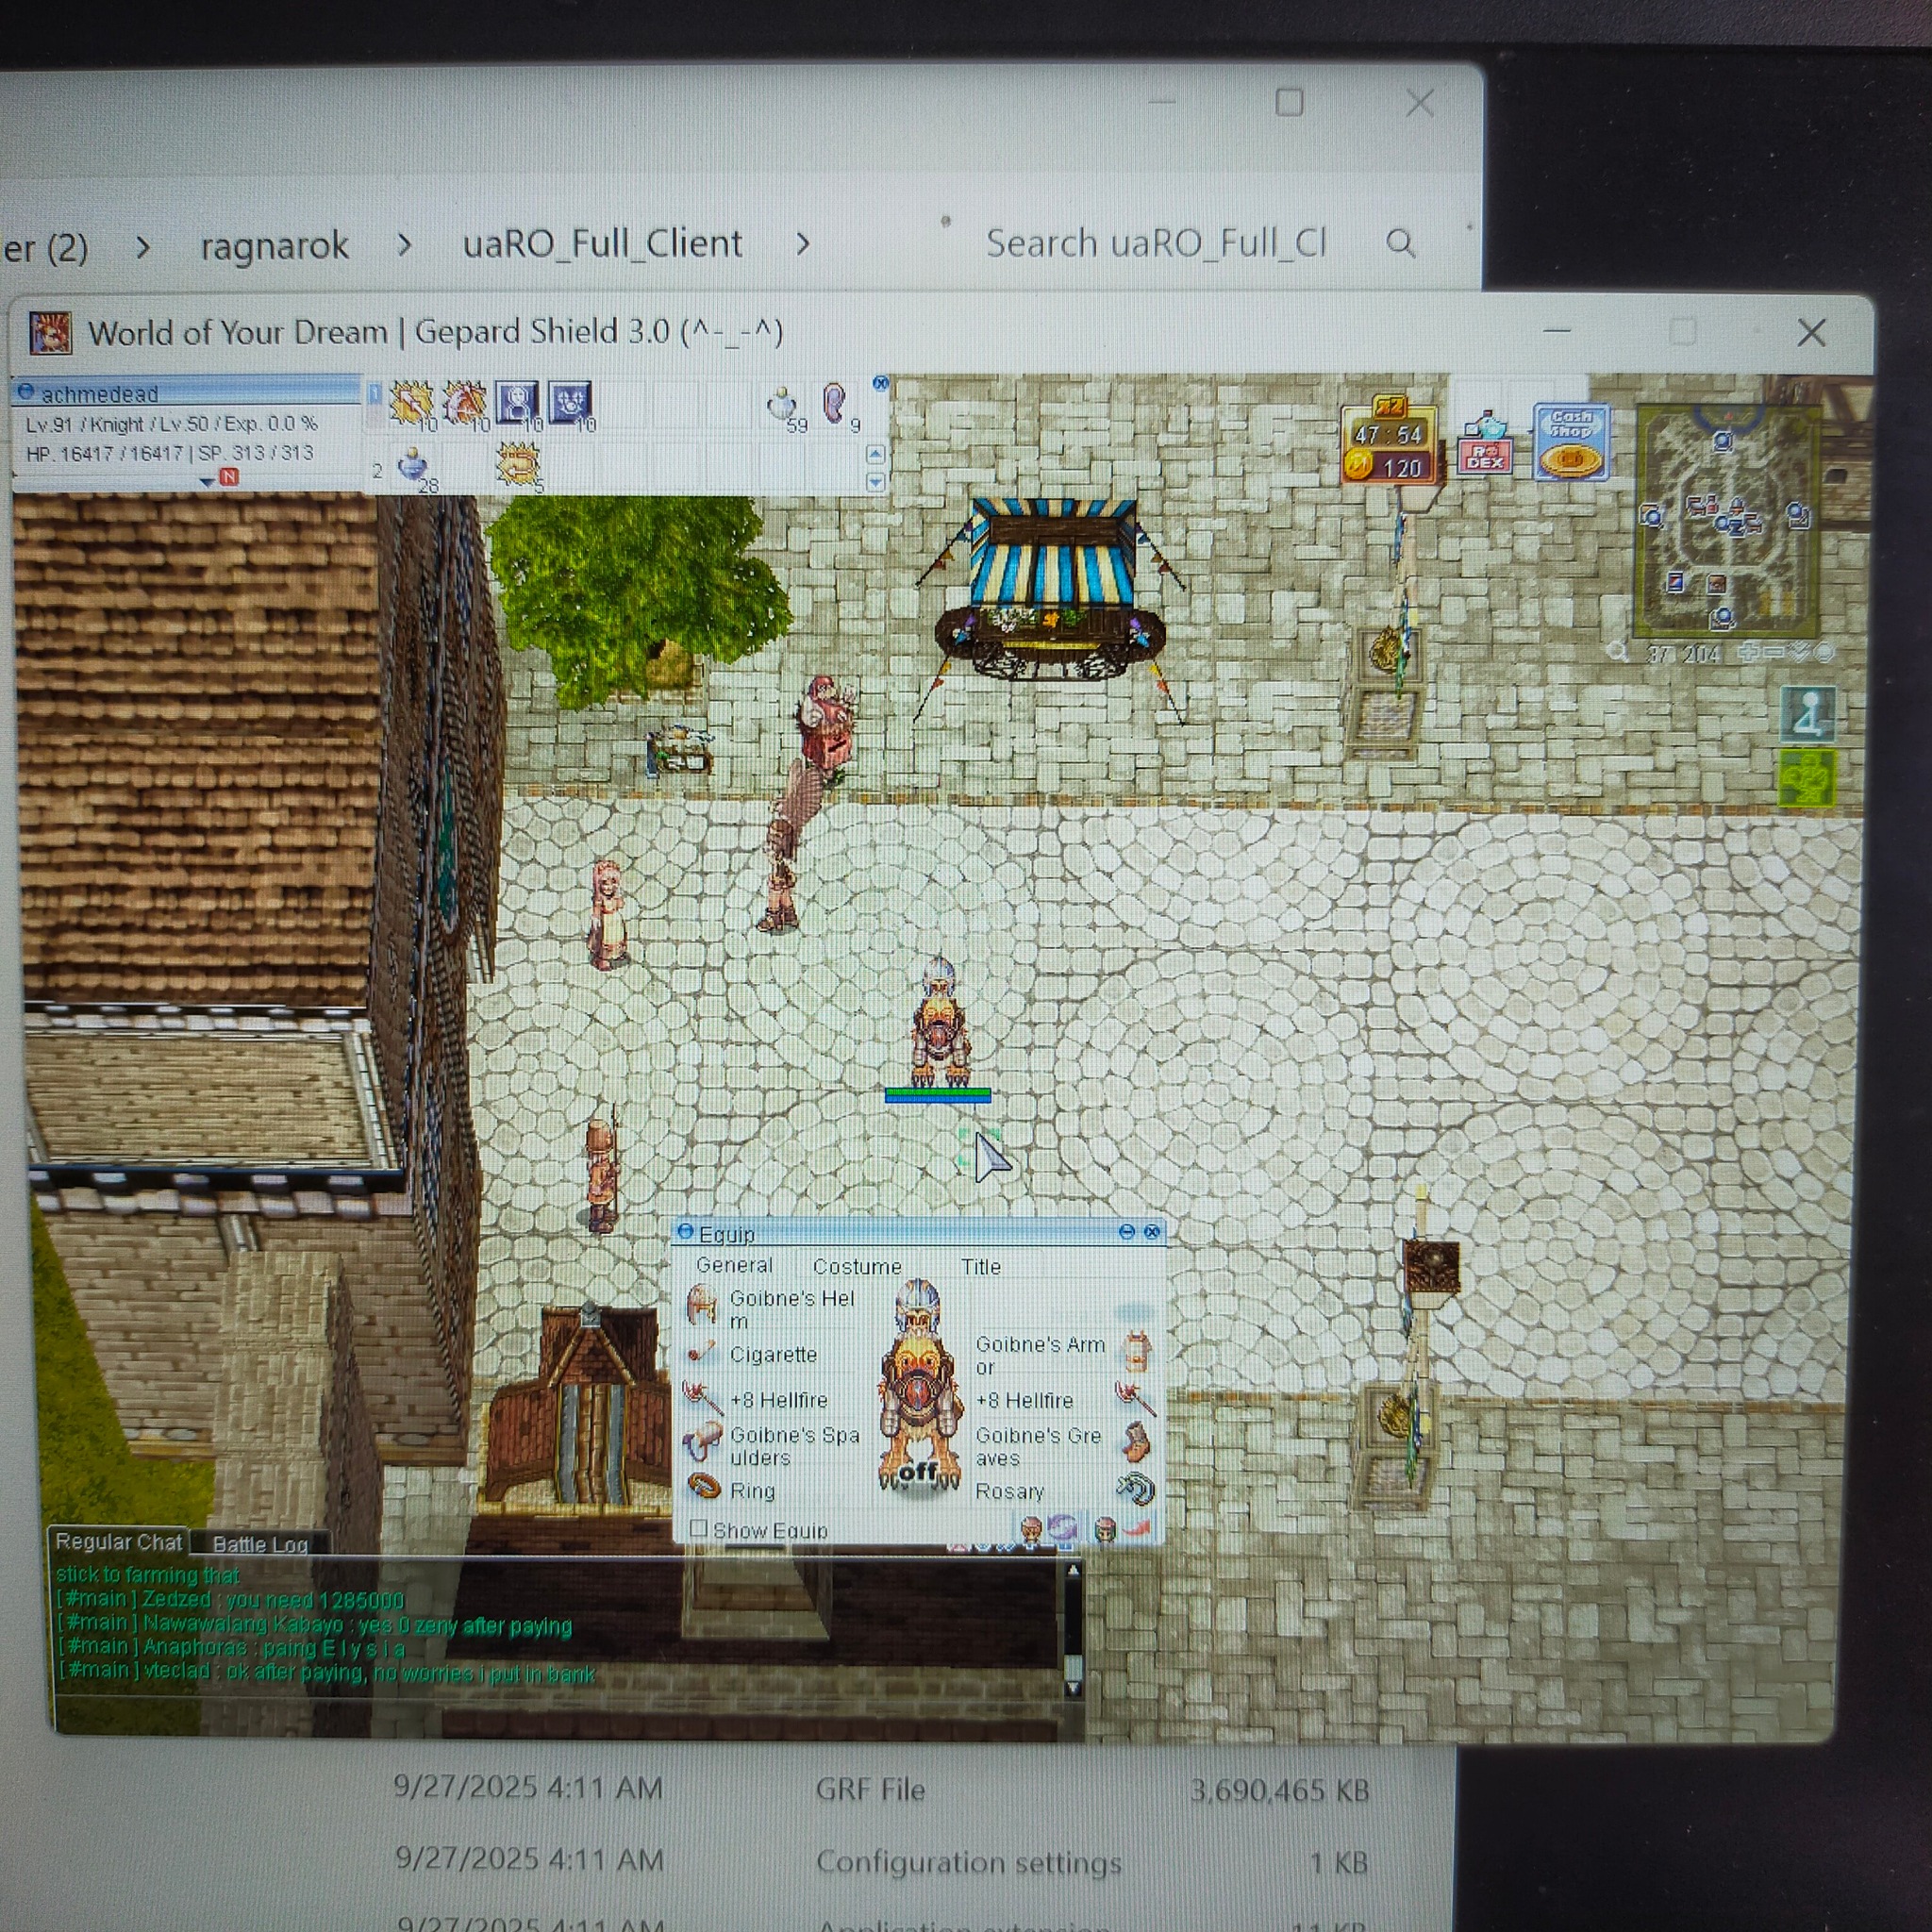Select the Battle Log tab

tap(260, 1544)
